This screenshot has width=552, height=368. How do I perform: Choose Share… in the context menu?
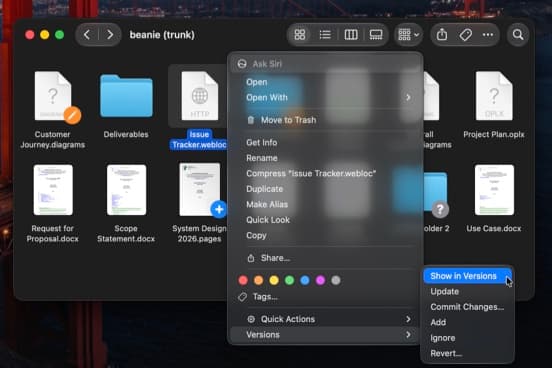tap(326, 258)
